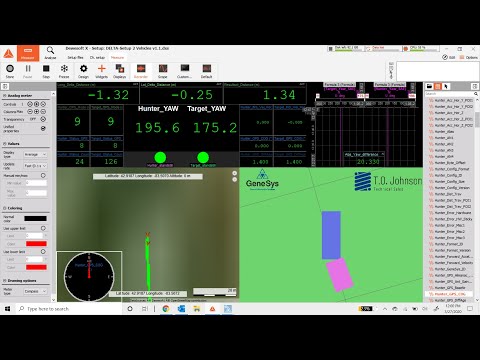Viewport: 480px width, 360px height.
Task: Collapse the Values section
Action: coord(5,144)
